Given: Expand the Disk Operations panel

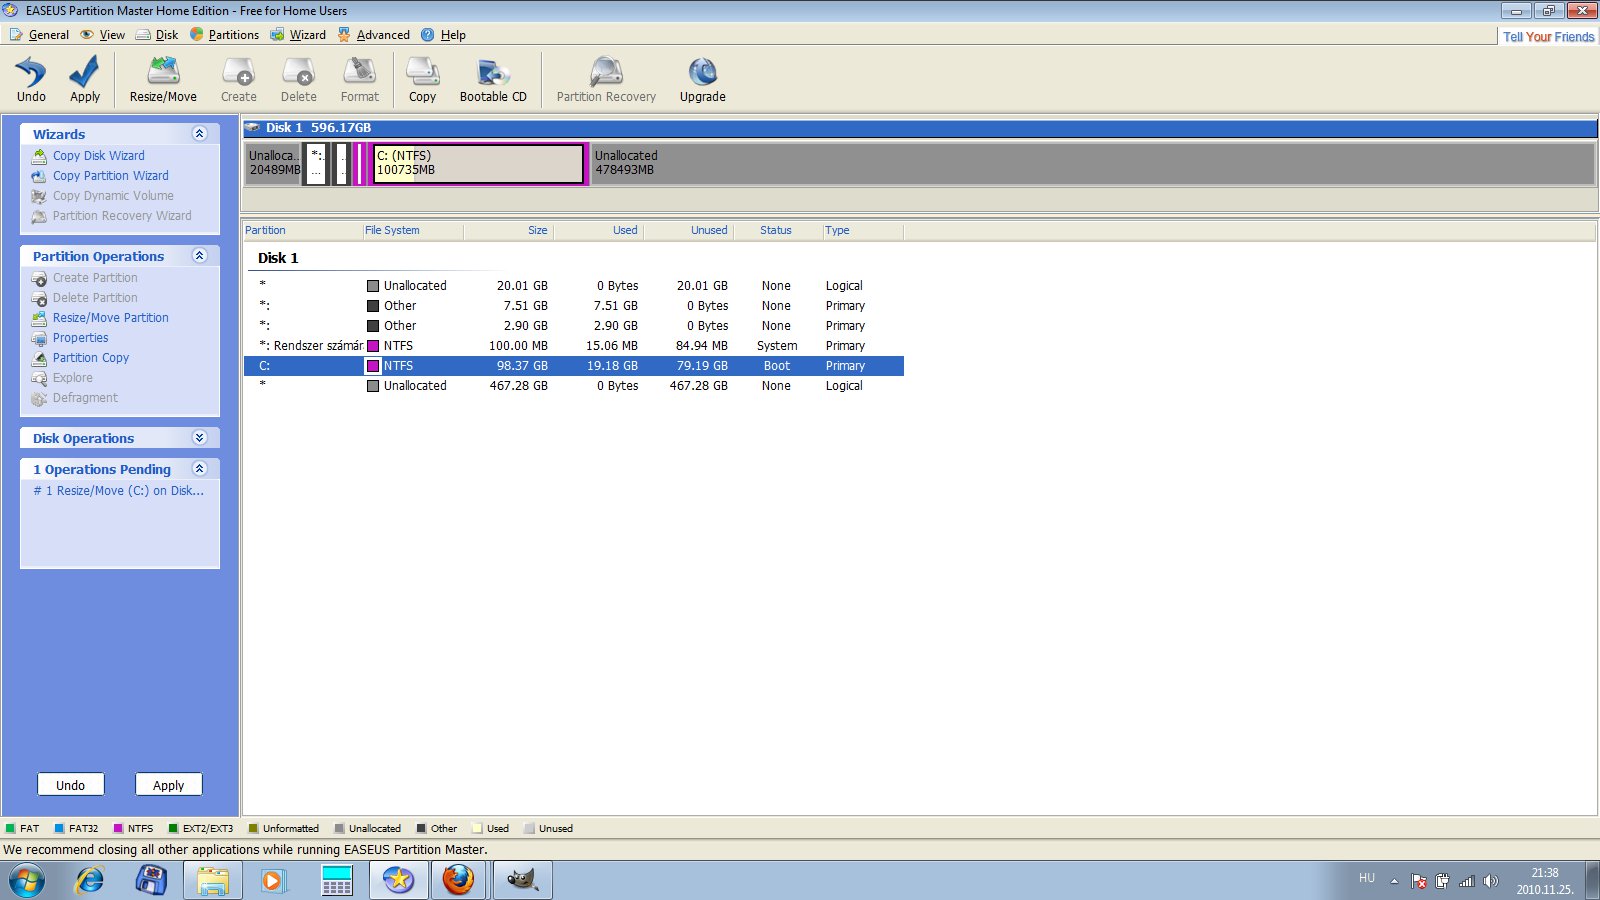Looking at the screenshot, I should click(x=199, y=438).
